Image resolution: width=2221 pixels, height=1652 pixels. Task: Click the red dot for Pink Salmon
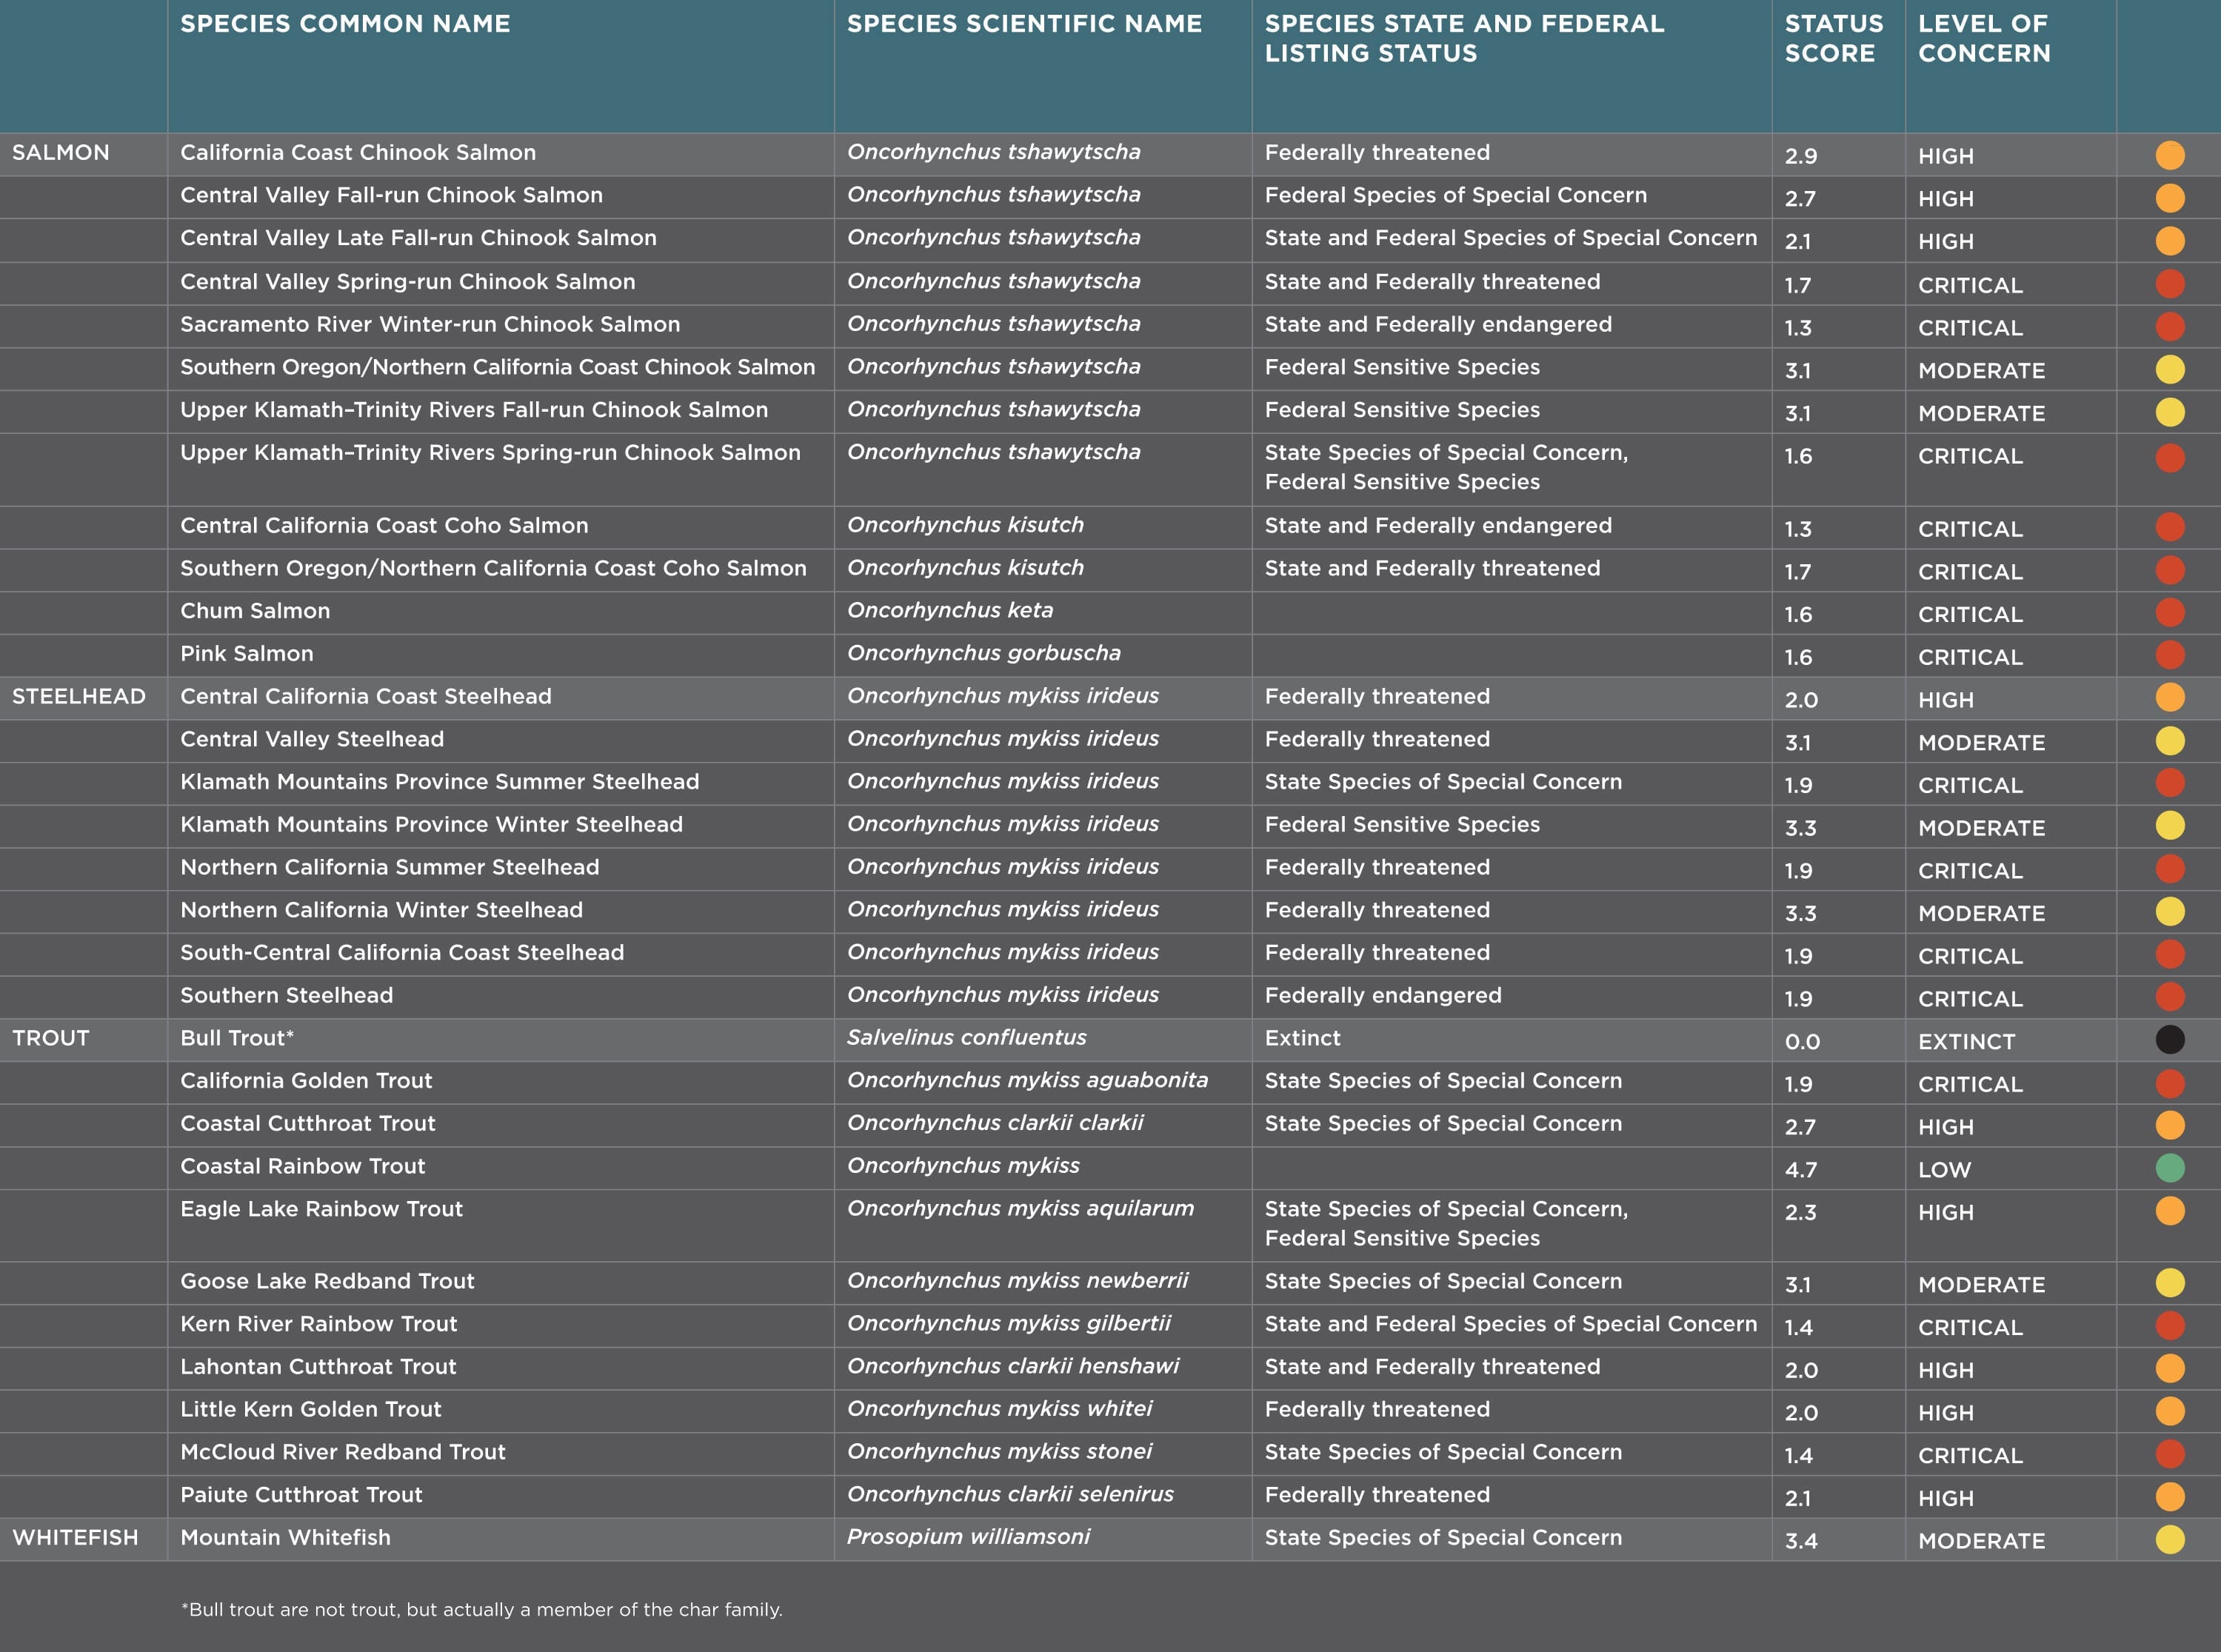tap(2169, 655)
